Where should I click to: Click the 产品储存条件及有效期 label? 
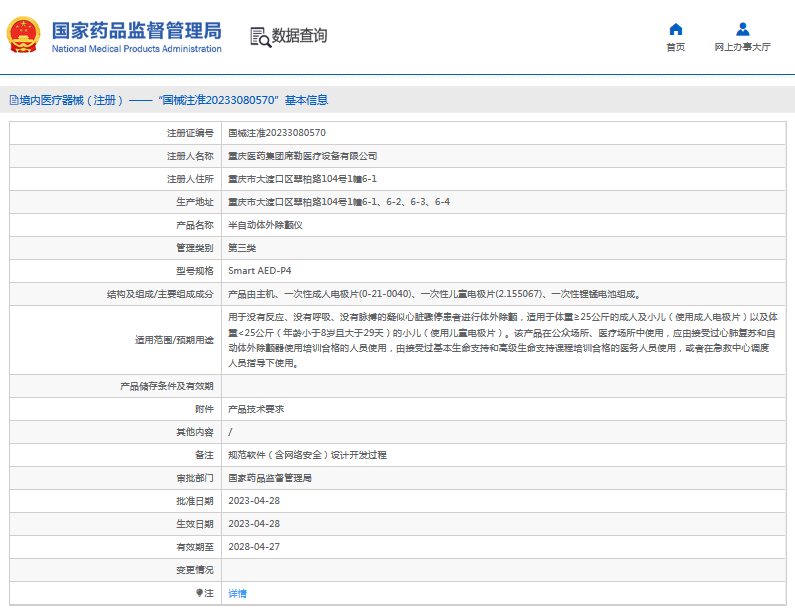pos(167,386)
